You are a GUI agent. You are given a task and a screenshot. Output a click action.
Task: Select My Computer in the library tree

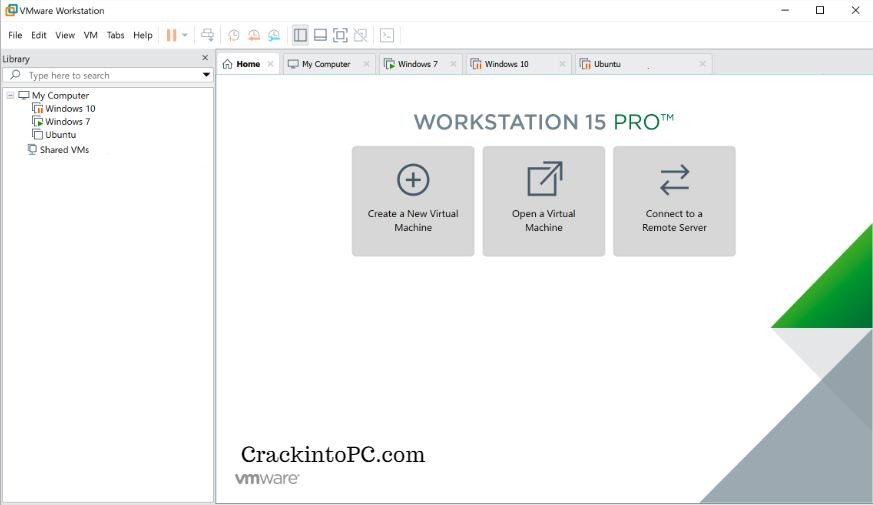point(60,95)
